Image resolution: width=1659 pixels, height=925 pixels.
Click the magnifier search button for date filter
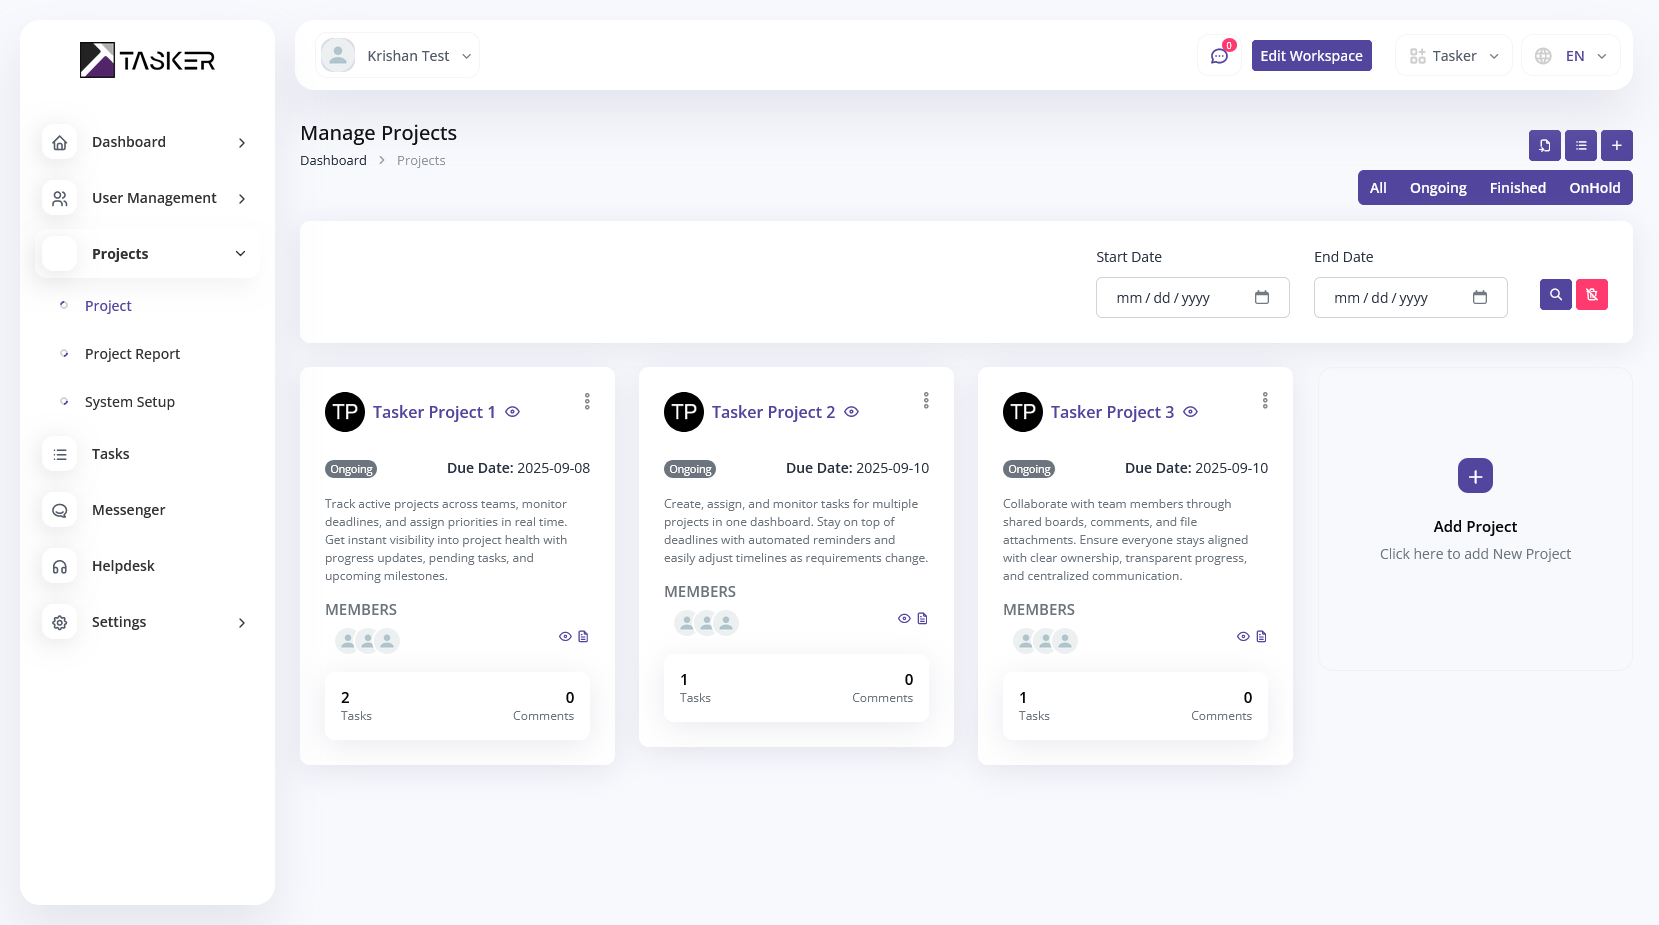tap(1555, 295)
